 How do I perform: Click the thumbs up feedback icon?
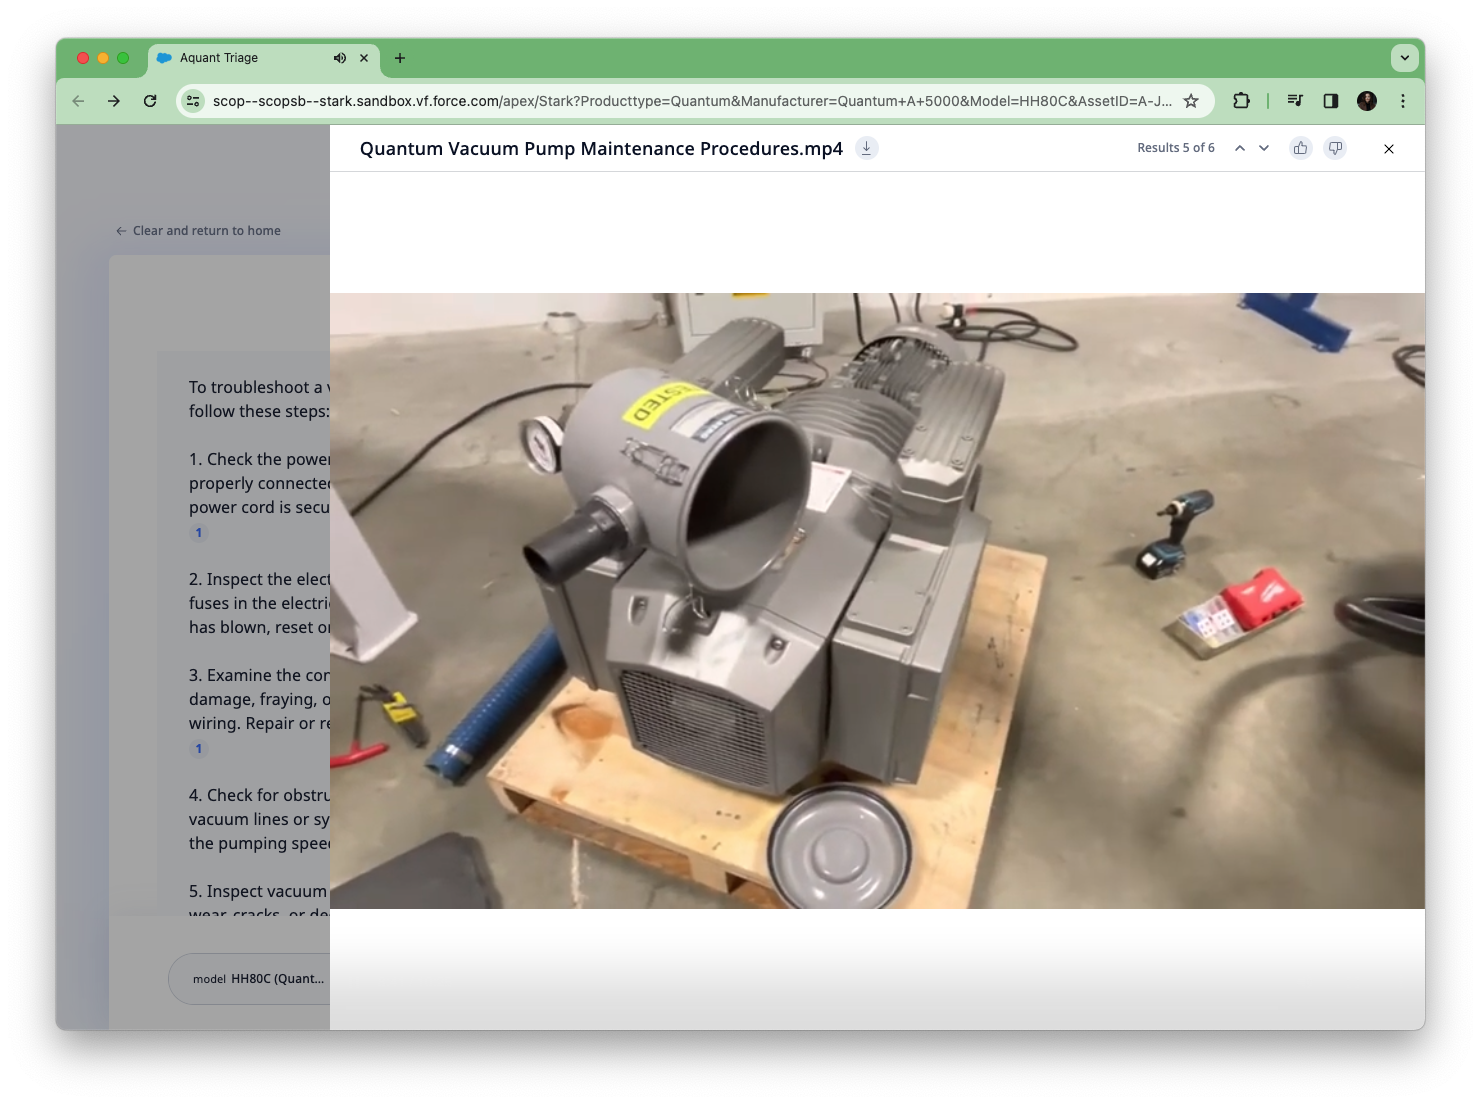1300,148
